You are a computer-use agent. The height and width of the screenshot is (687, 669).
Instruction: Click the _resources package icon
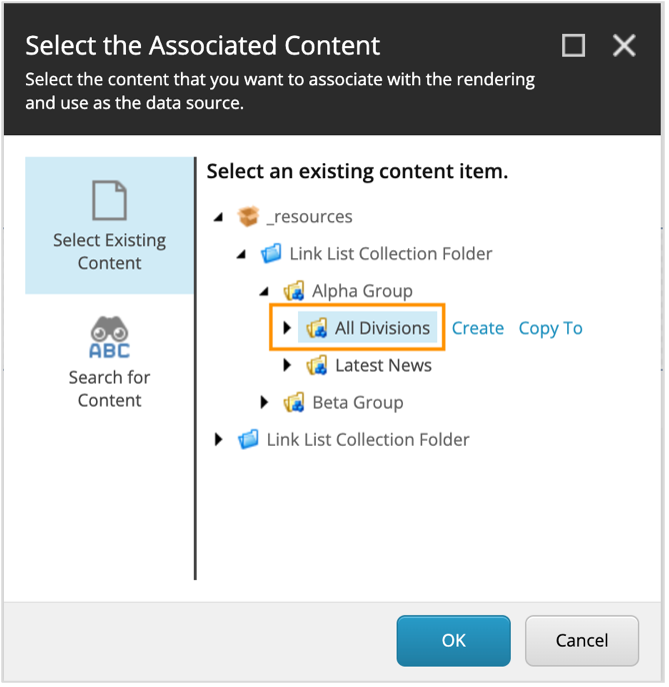coord(248,216)
